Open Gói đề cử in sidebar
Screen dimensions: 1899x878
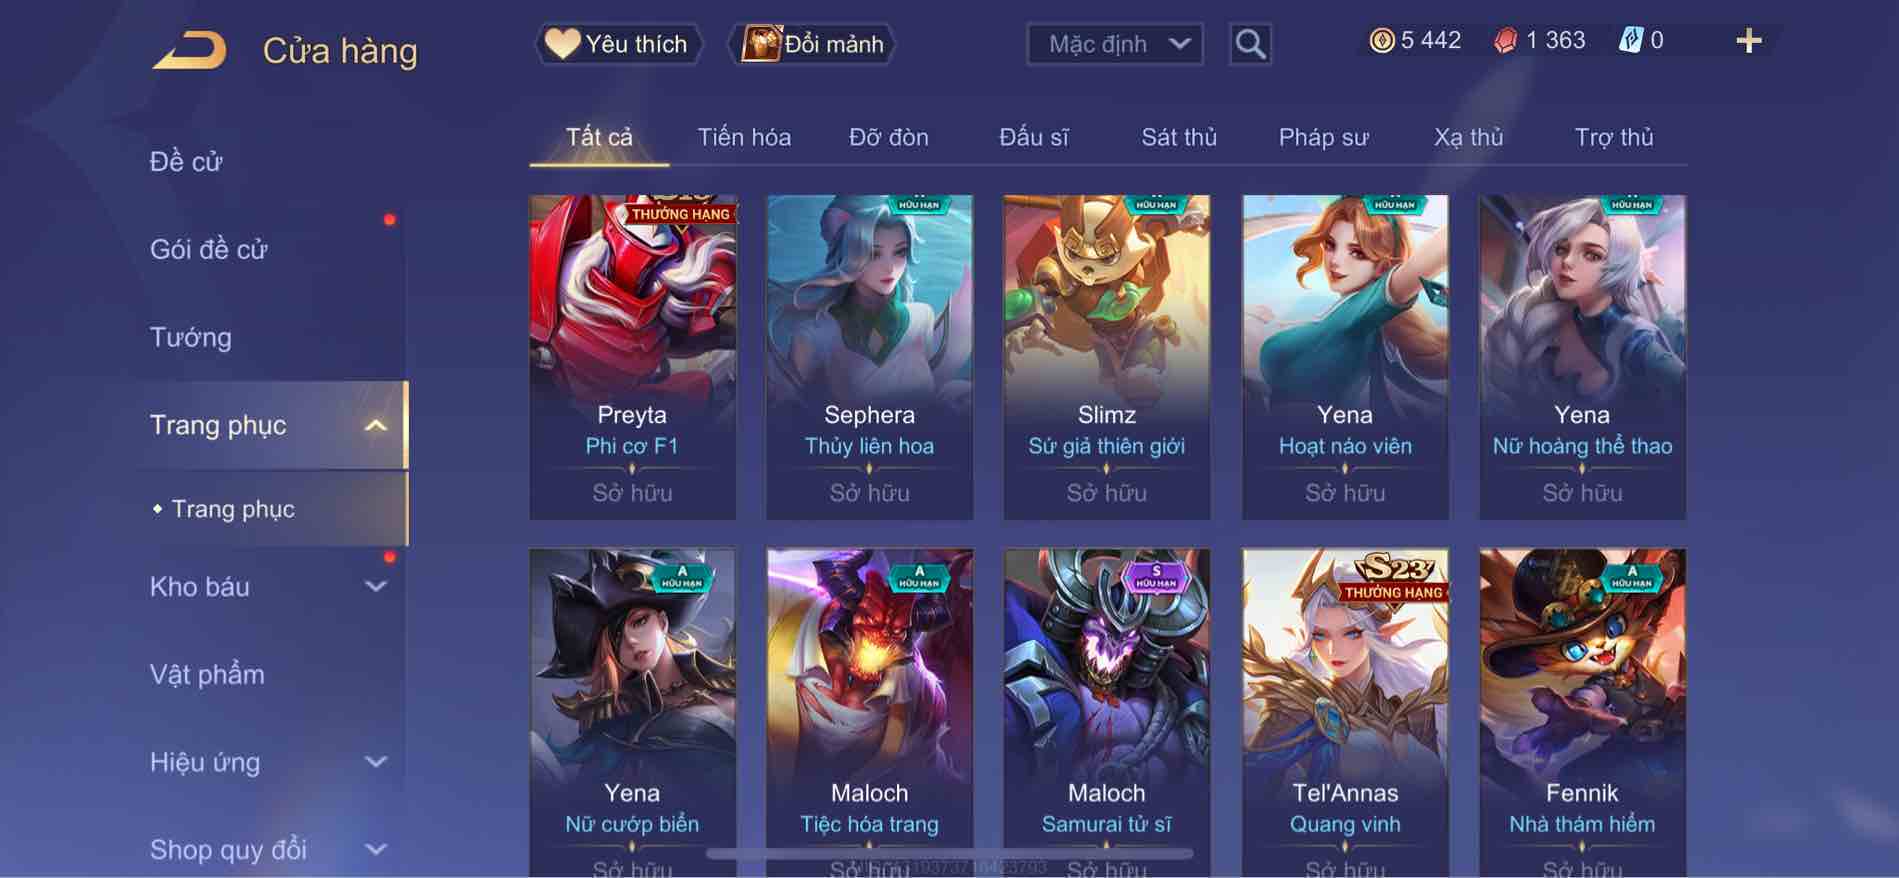[x=209, y=249]
